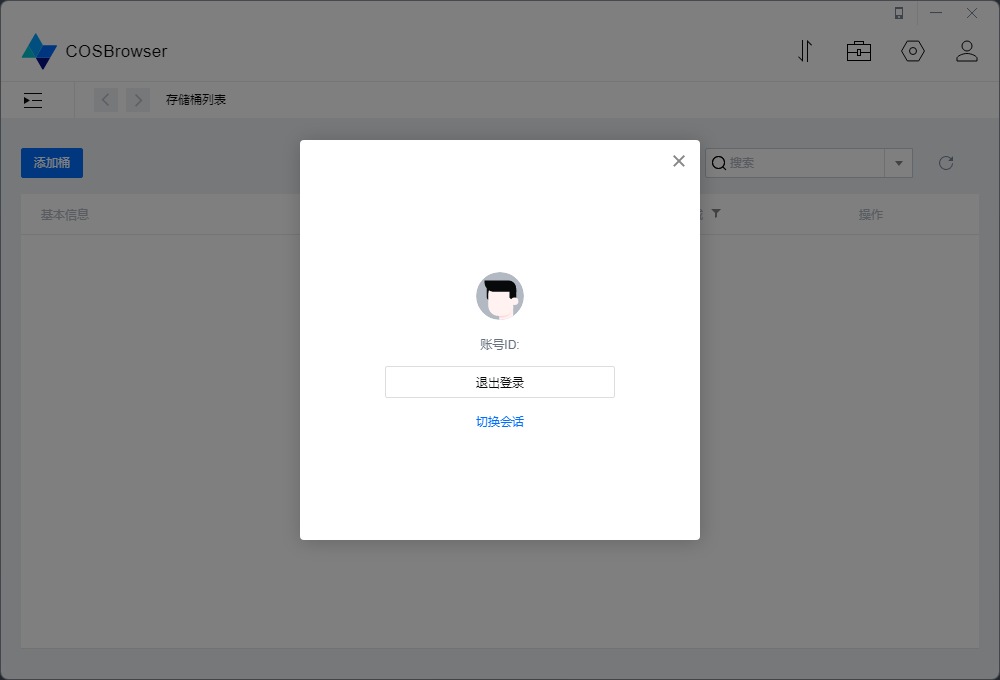Click the user account icon
Viewport: 1000px width, 680px height.
pos(967,51)
